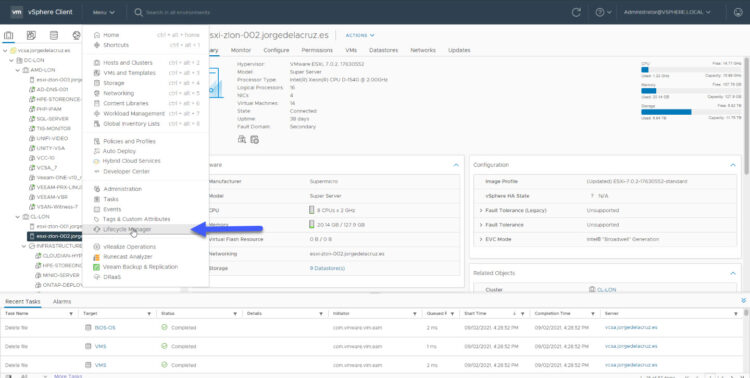
Task: Open the help question mark menu
Action: click(x=603, y=12)
